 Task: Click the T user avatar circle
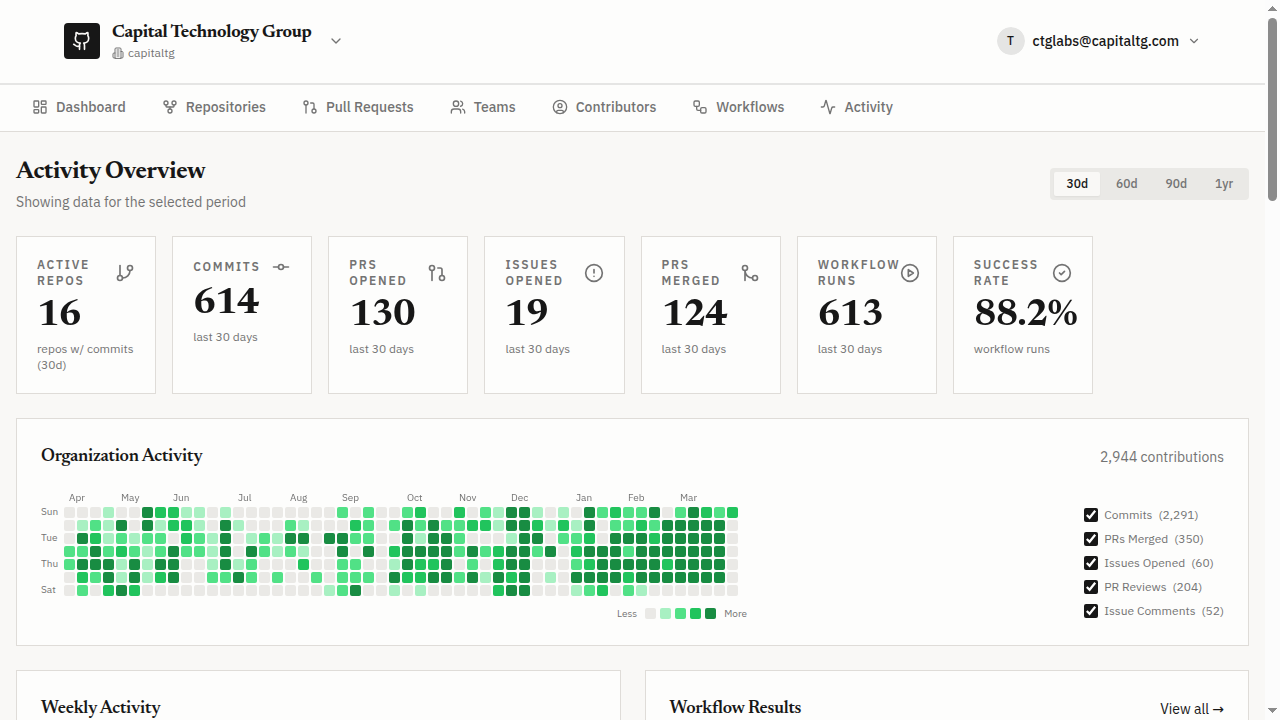pyautogui.click(x=1011, y=41)
